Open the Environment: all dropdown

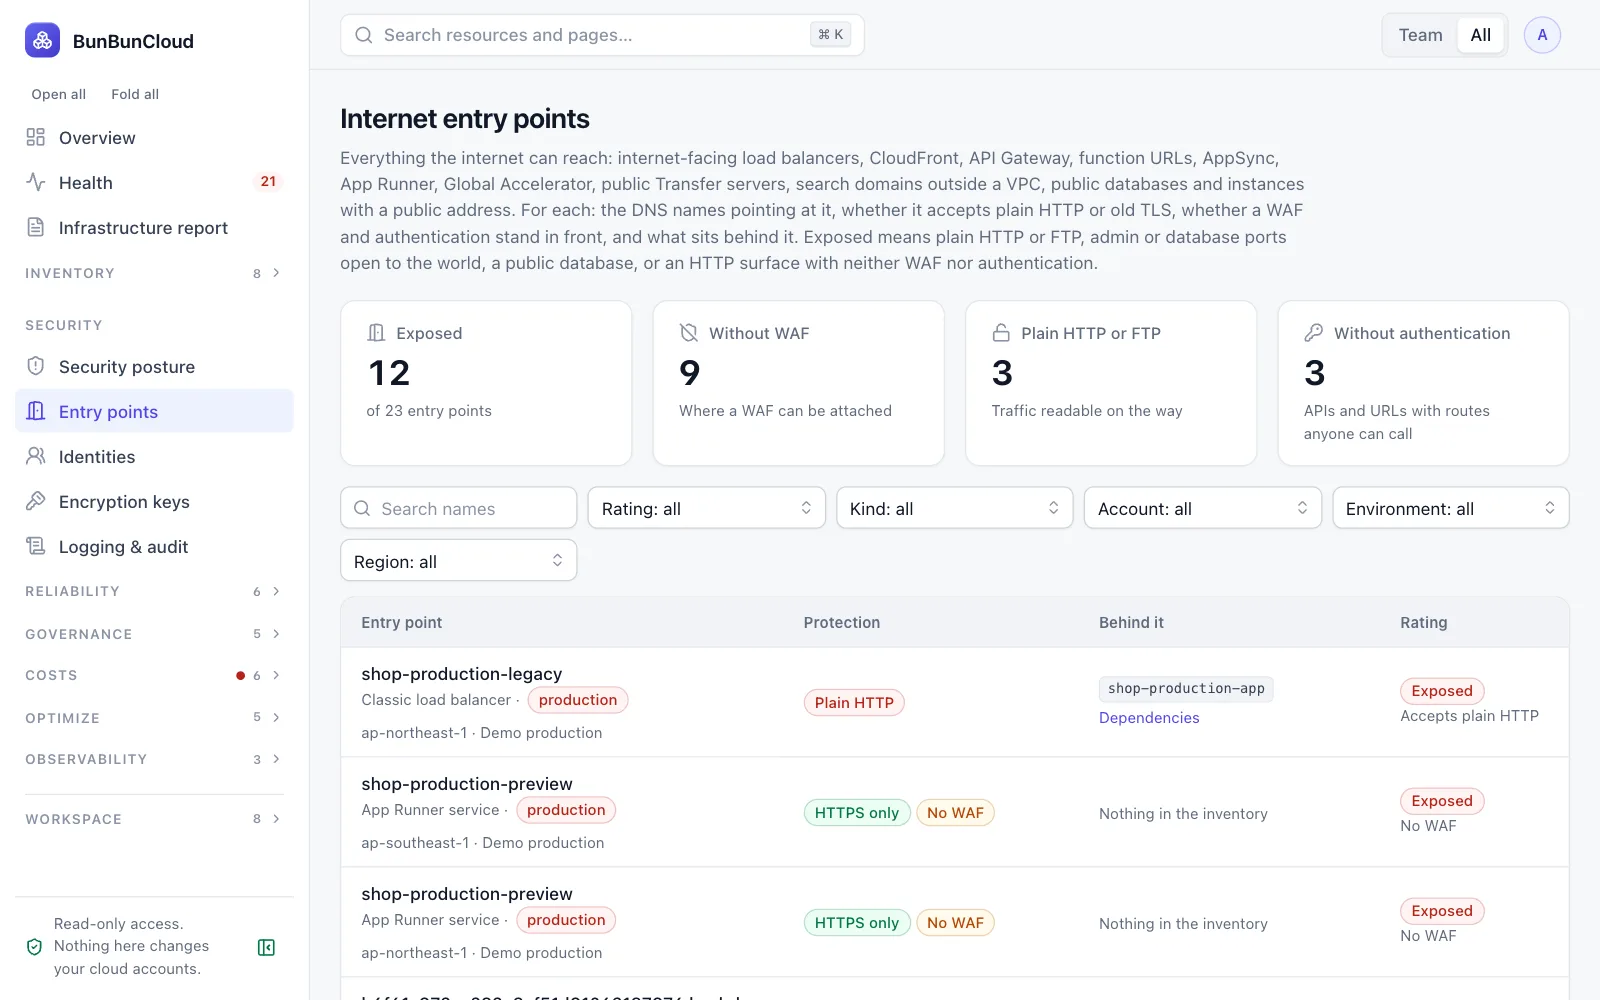click(x=1450, y=508)
